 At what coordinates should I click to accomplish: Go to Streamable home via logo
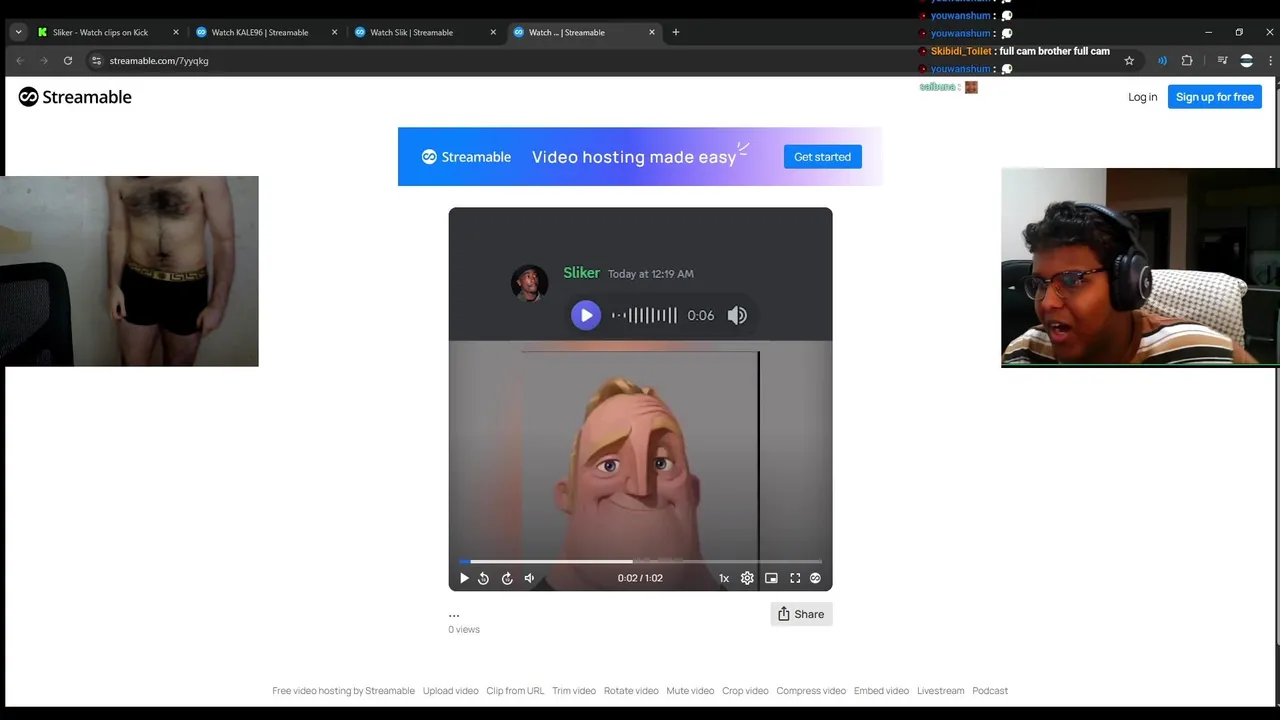click(75, 97)
